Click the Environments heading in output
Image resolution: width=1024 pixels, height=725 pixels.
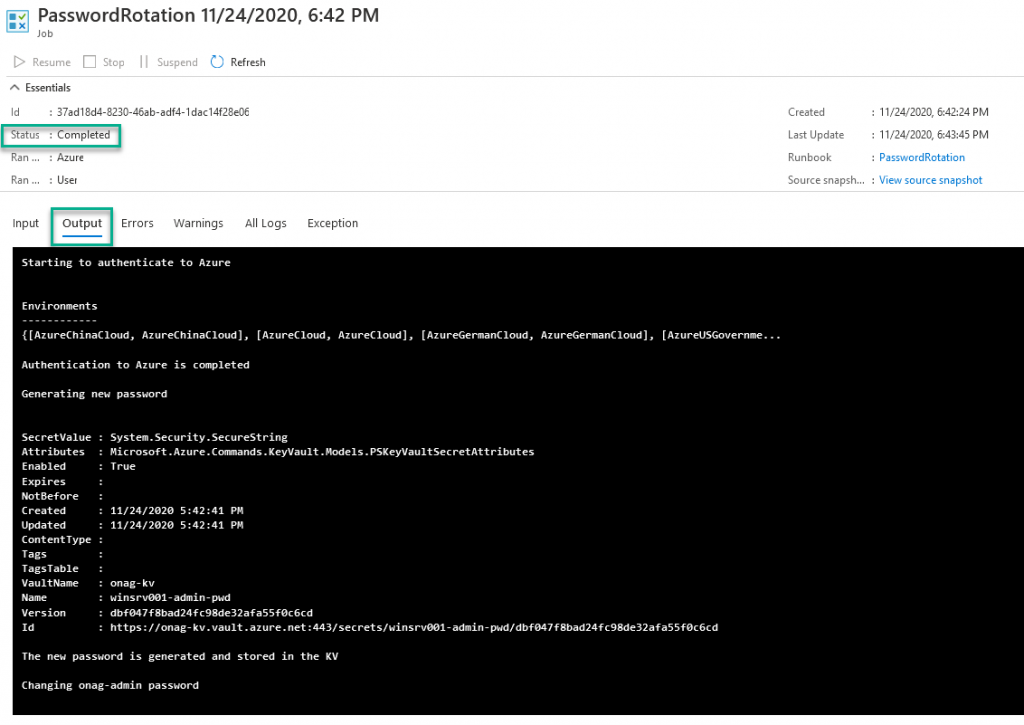point(59,306)
